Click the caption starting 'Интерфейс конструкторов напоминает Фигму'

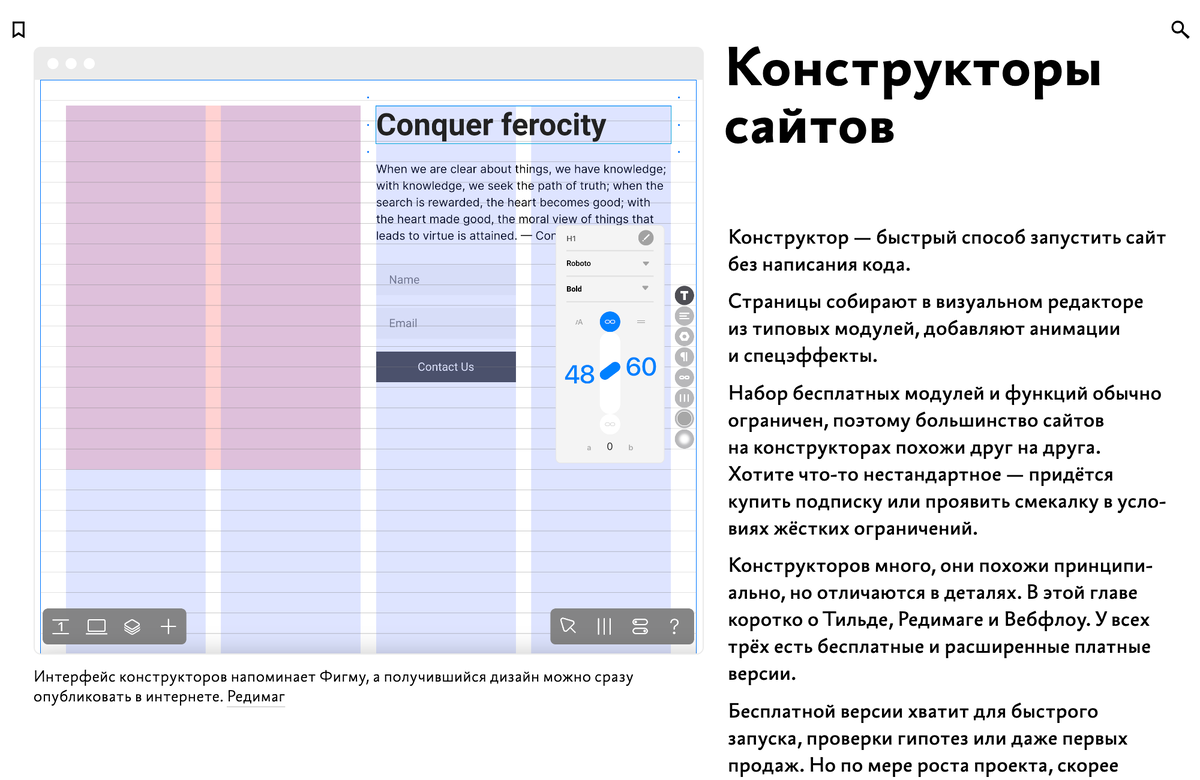[333, 687]
